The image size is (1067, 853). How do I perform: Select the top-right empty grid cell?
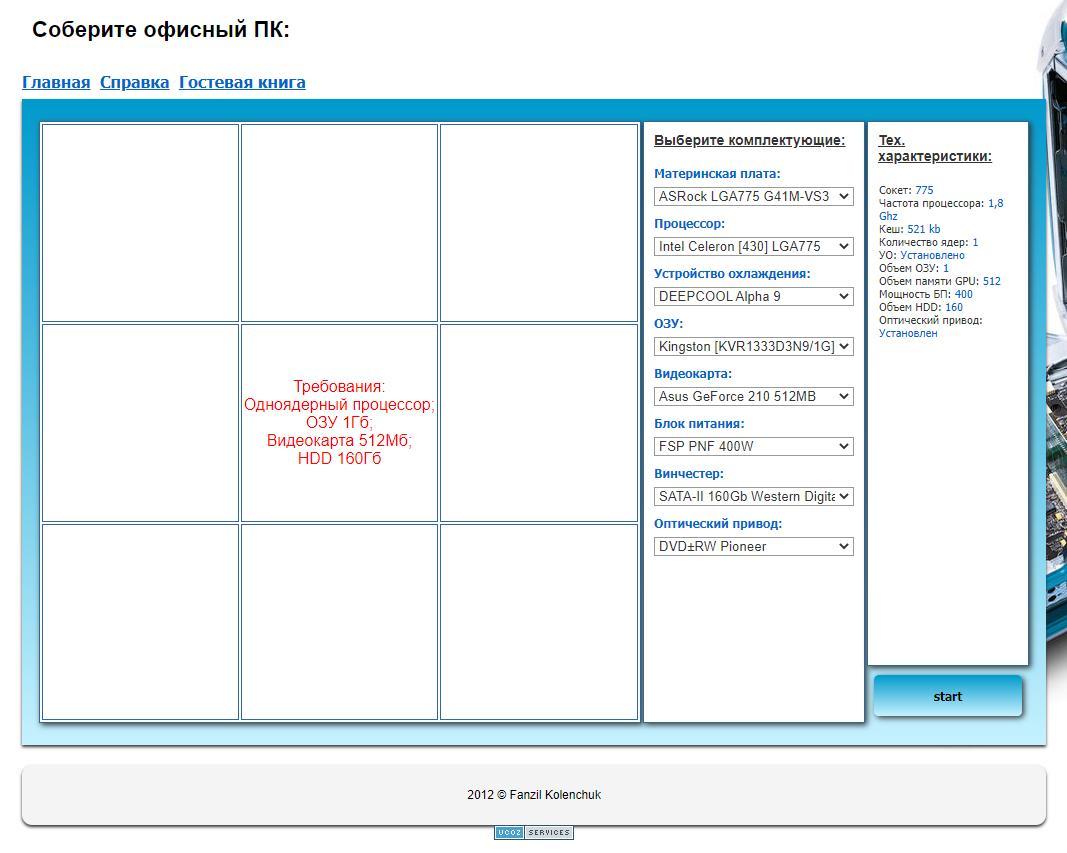point(539,222)
